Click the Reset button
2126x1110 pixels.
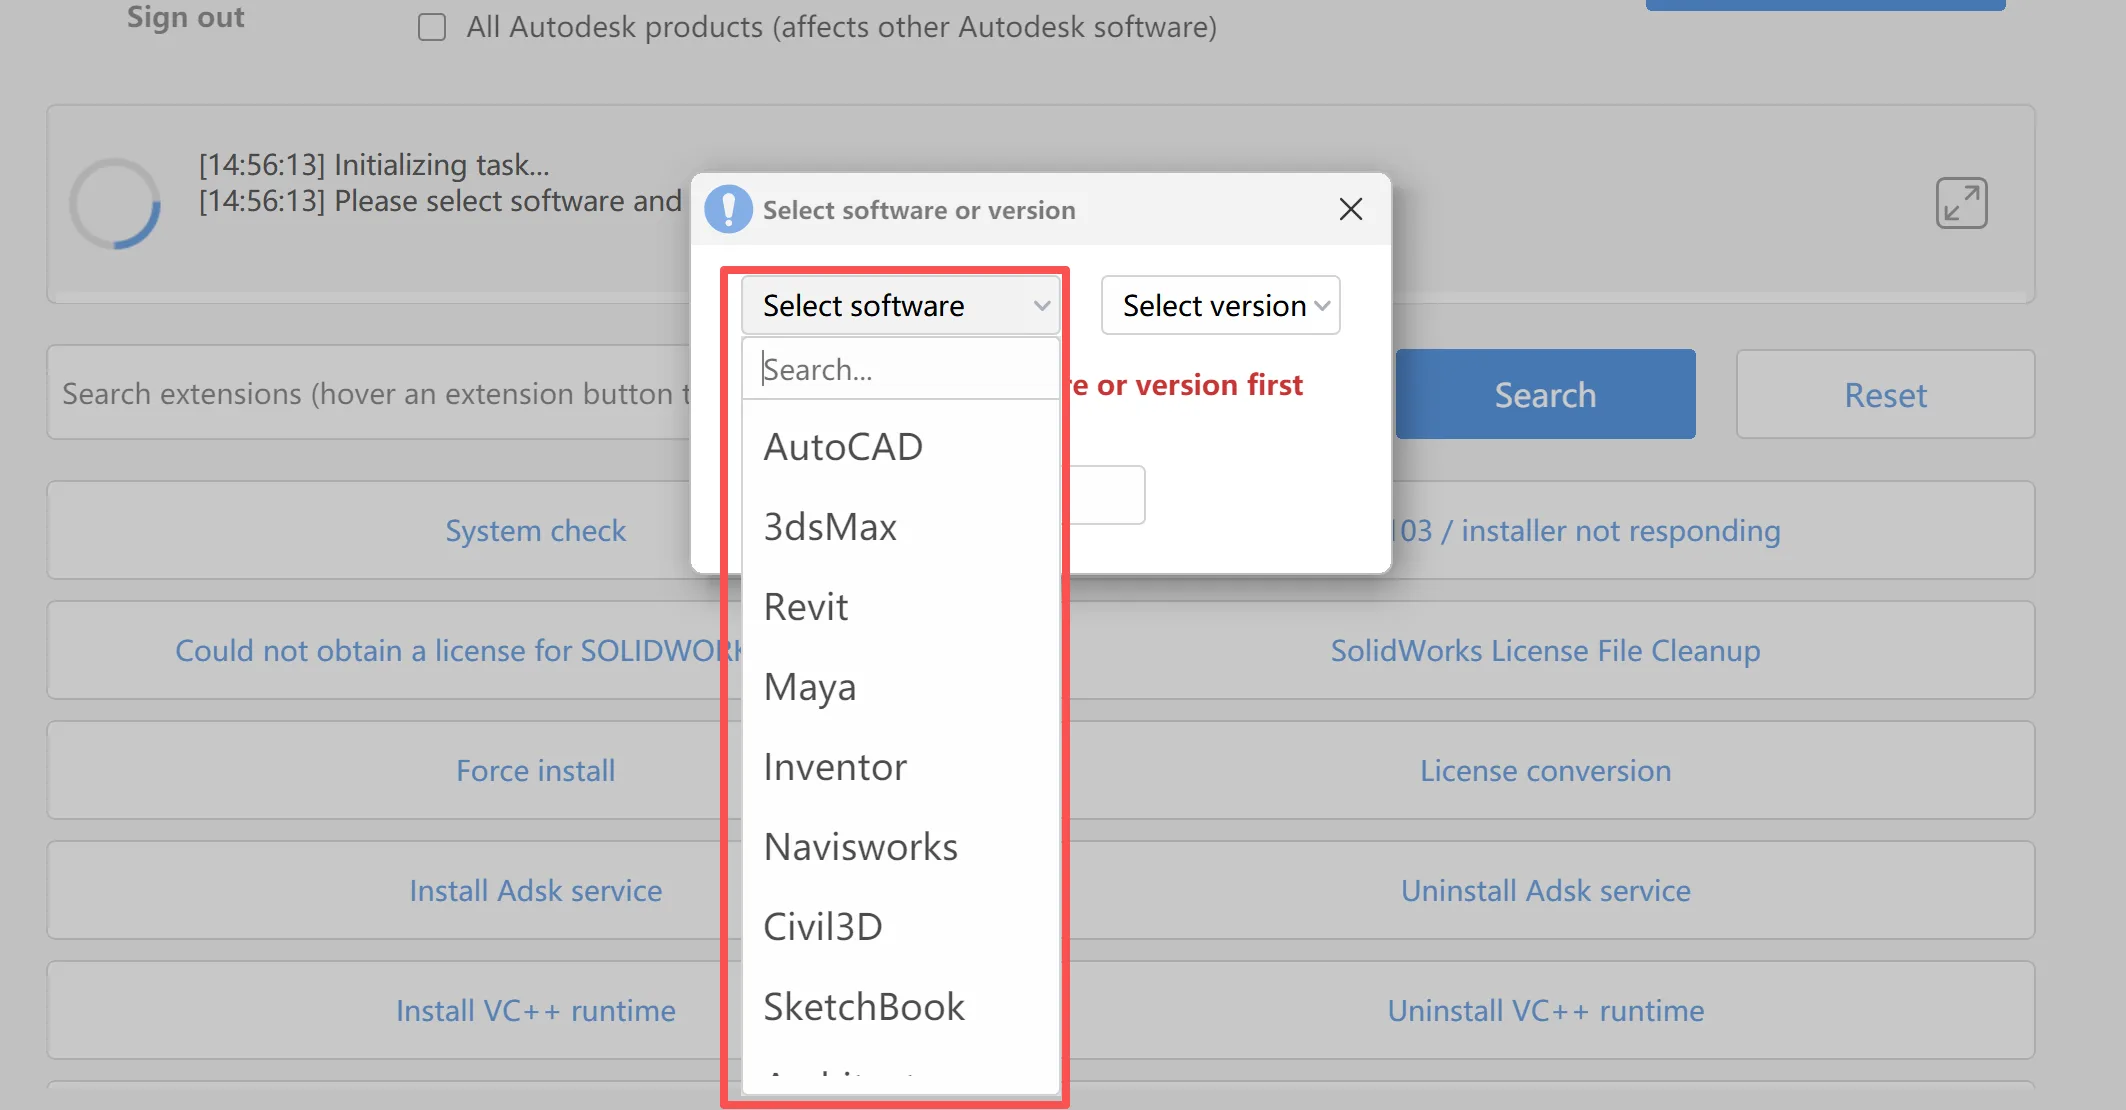[1885, 395]
